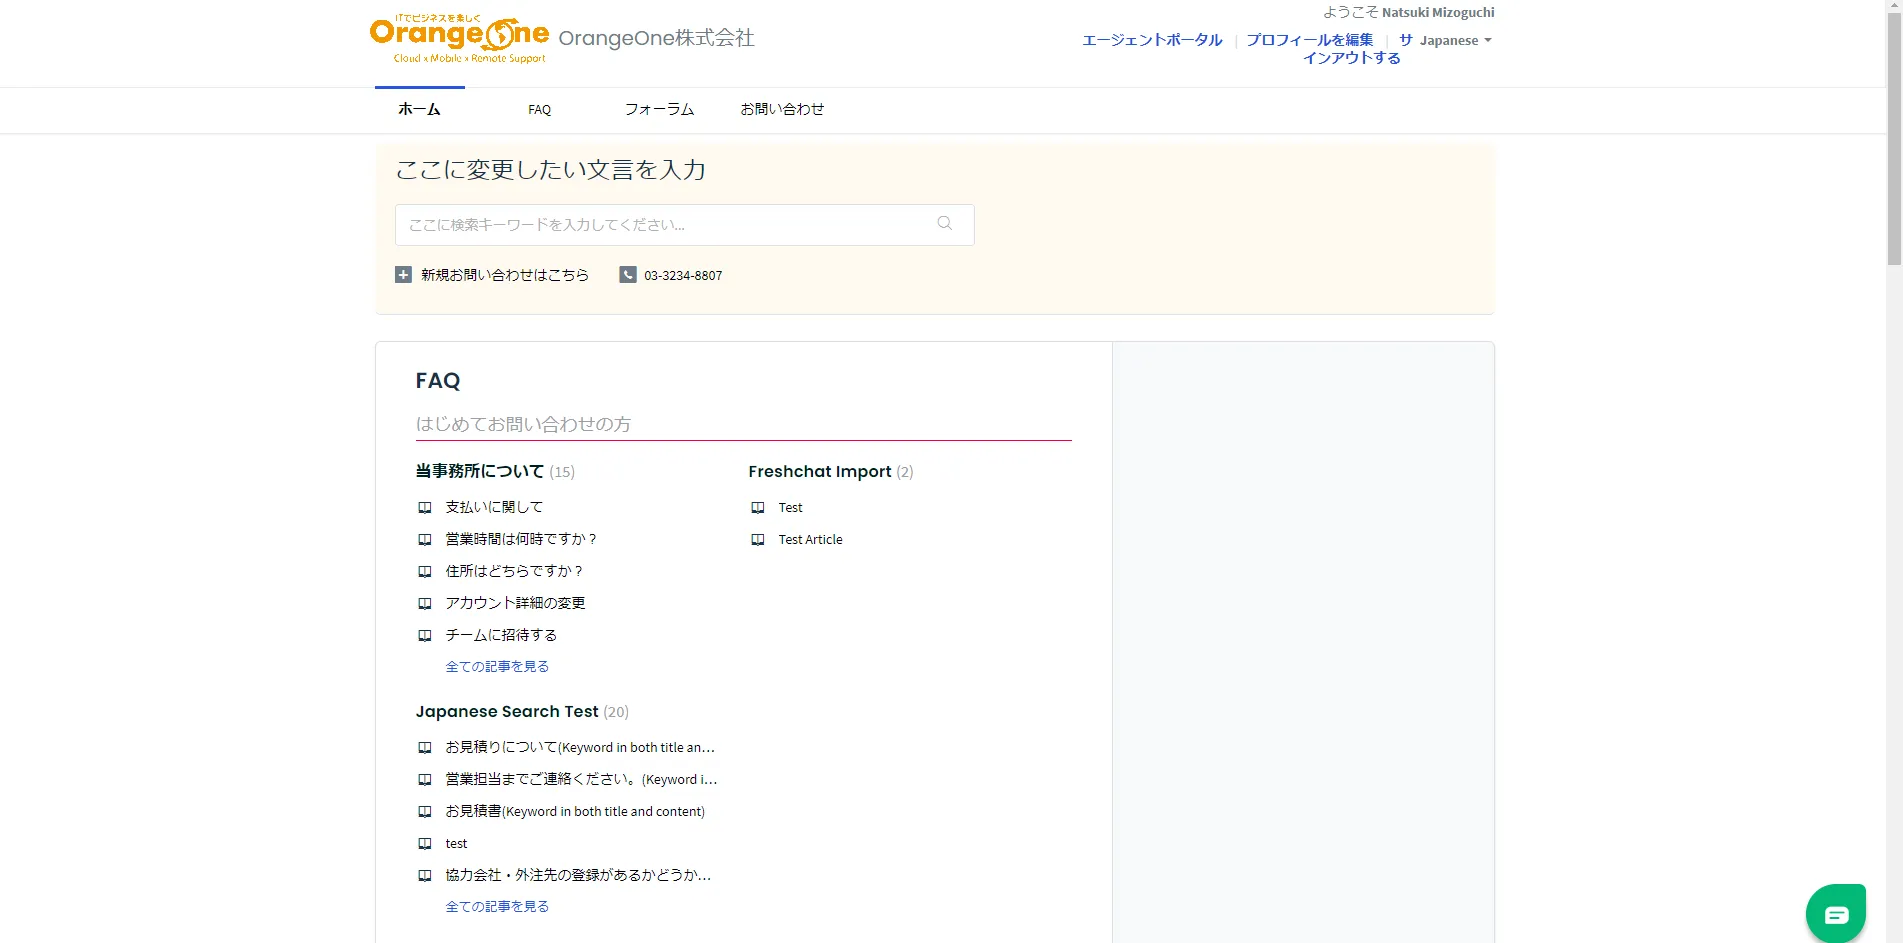Click the OrangeOne logo
1903x943 pixels.
459,39
